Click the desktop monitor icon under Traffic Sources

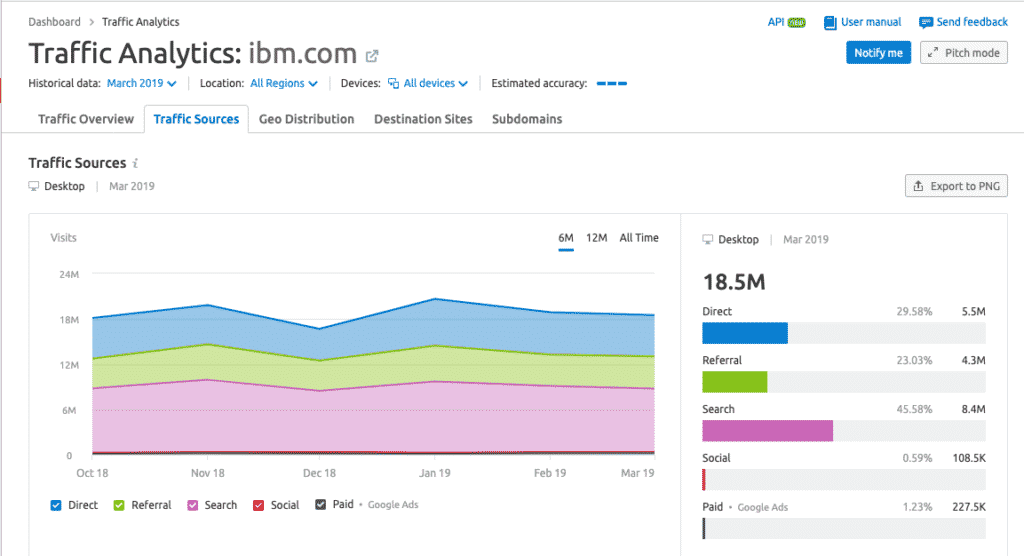tap(34, 186)
